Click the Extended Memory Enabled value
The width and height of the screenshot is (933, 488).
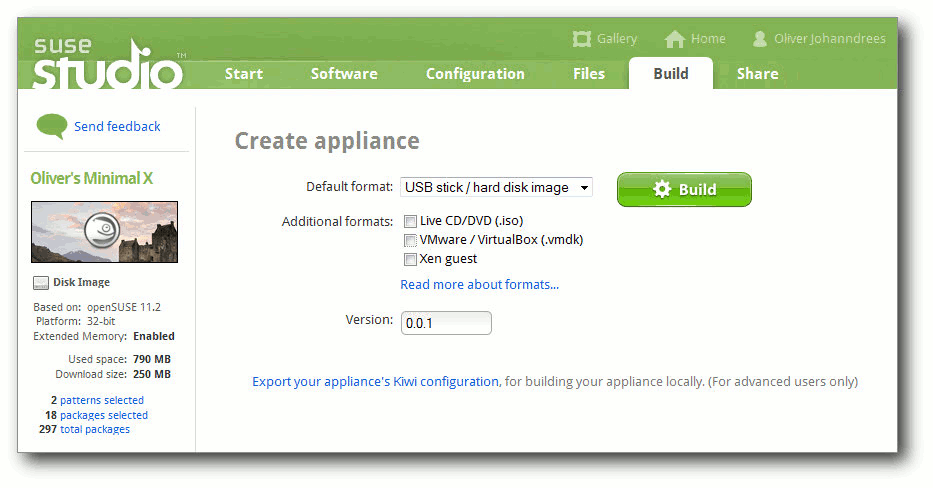[x=154, y=336]
